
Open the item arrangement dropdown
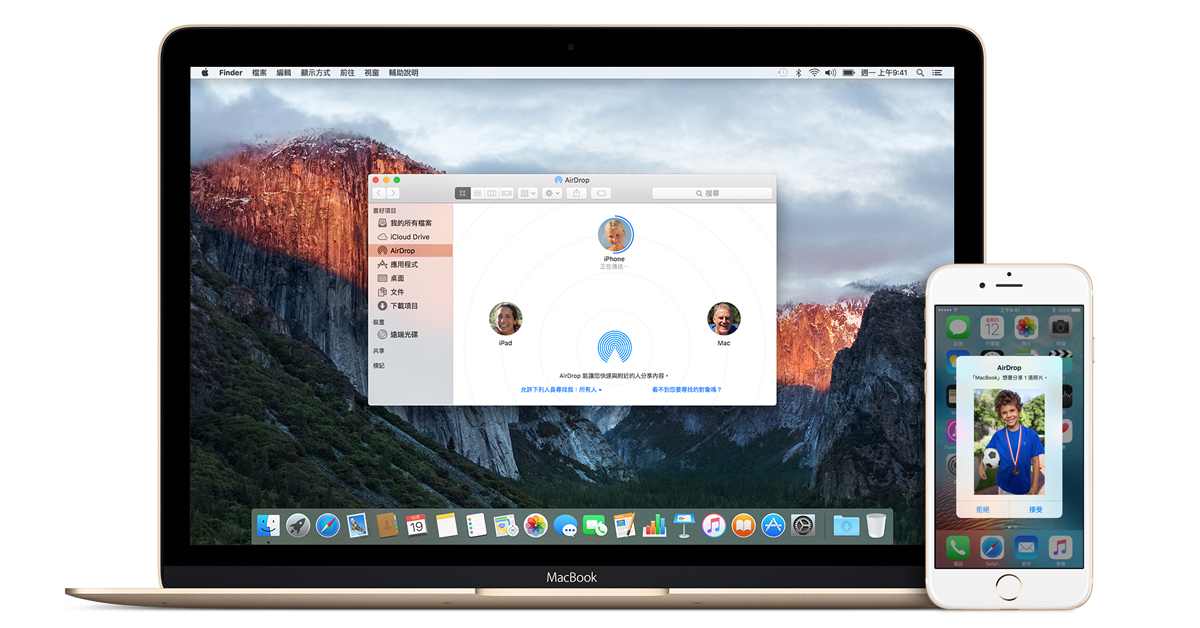(x=528, y=193)
